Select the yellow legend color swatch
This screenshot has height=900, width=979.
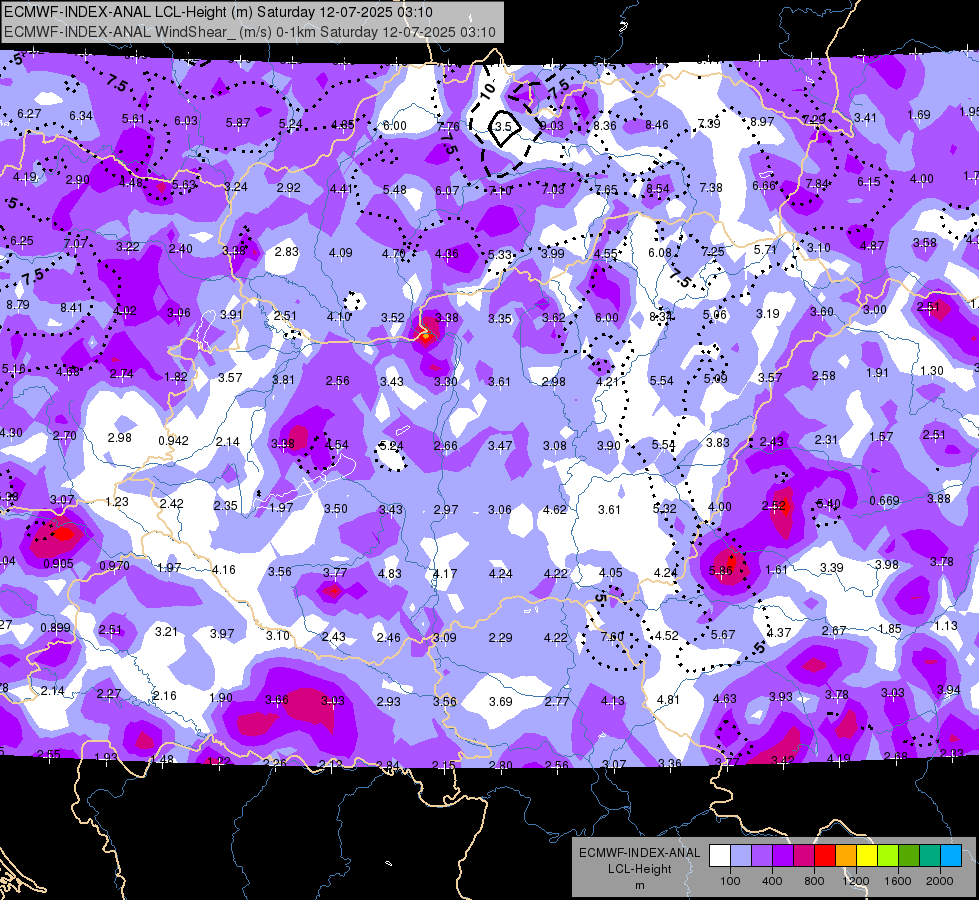tap(867, 855)
